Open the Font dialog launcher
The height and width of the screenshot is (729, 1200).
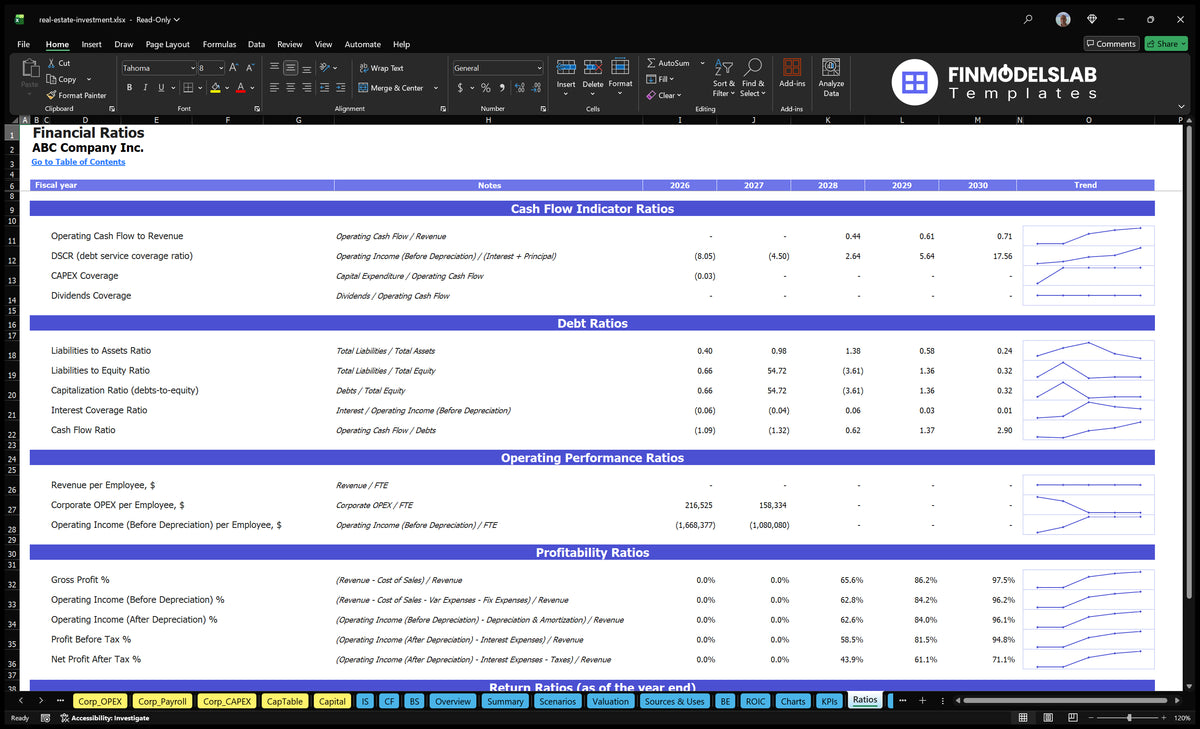click(256, 108)
